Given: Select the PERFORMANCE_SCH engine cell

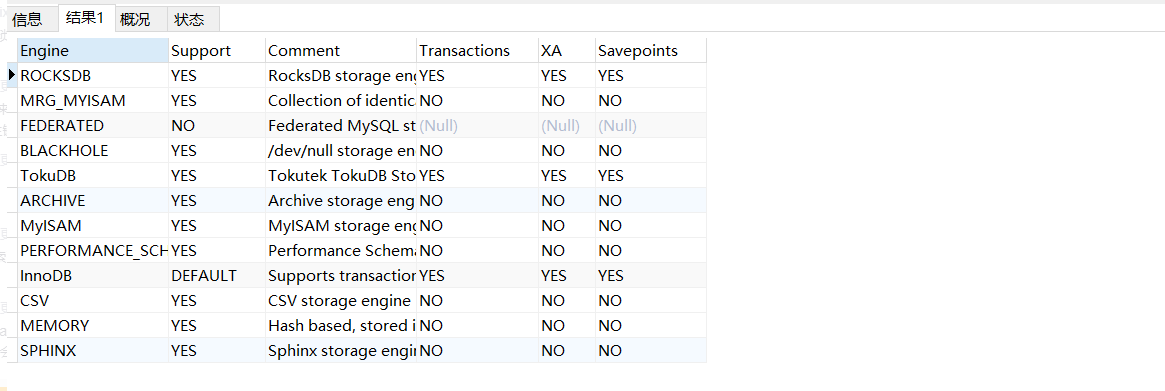Looking at the screenshot, I should [x=93, y=251].
